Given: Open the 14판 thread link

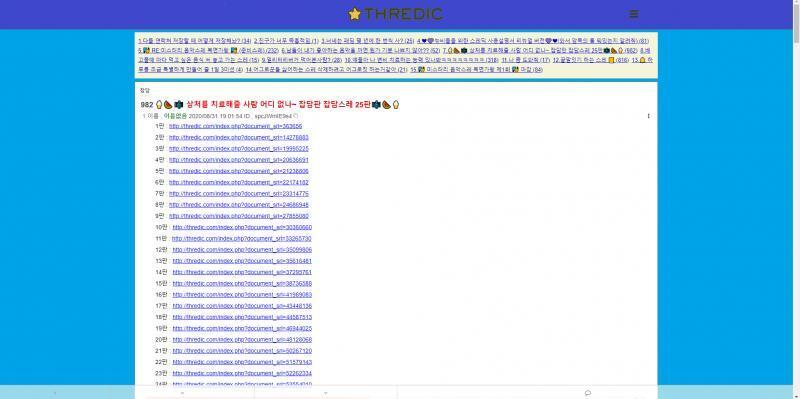Looking at the screenshot, I should click(242, 272).
